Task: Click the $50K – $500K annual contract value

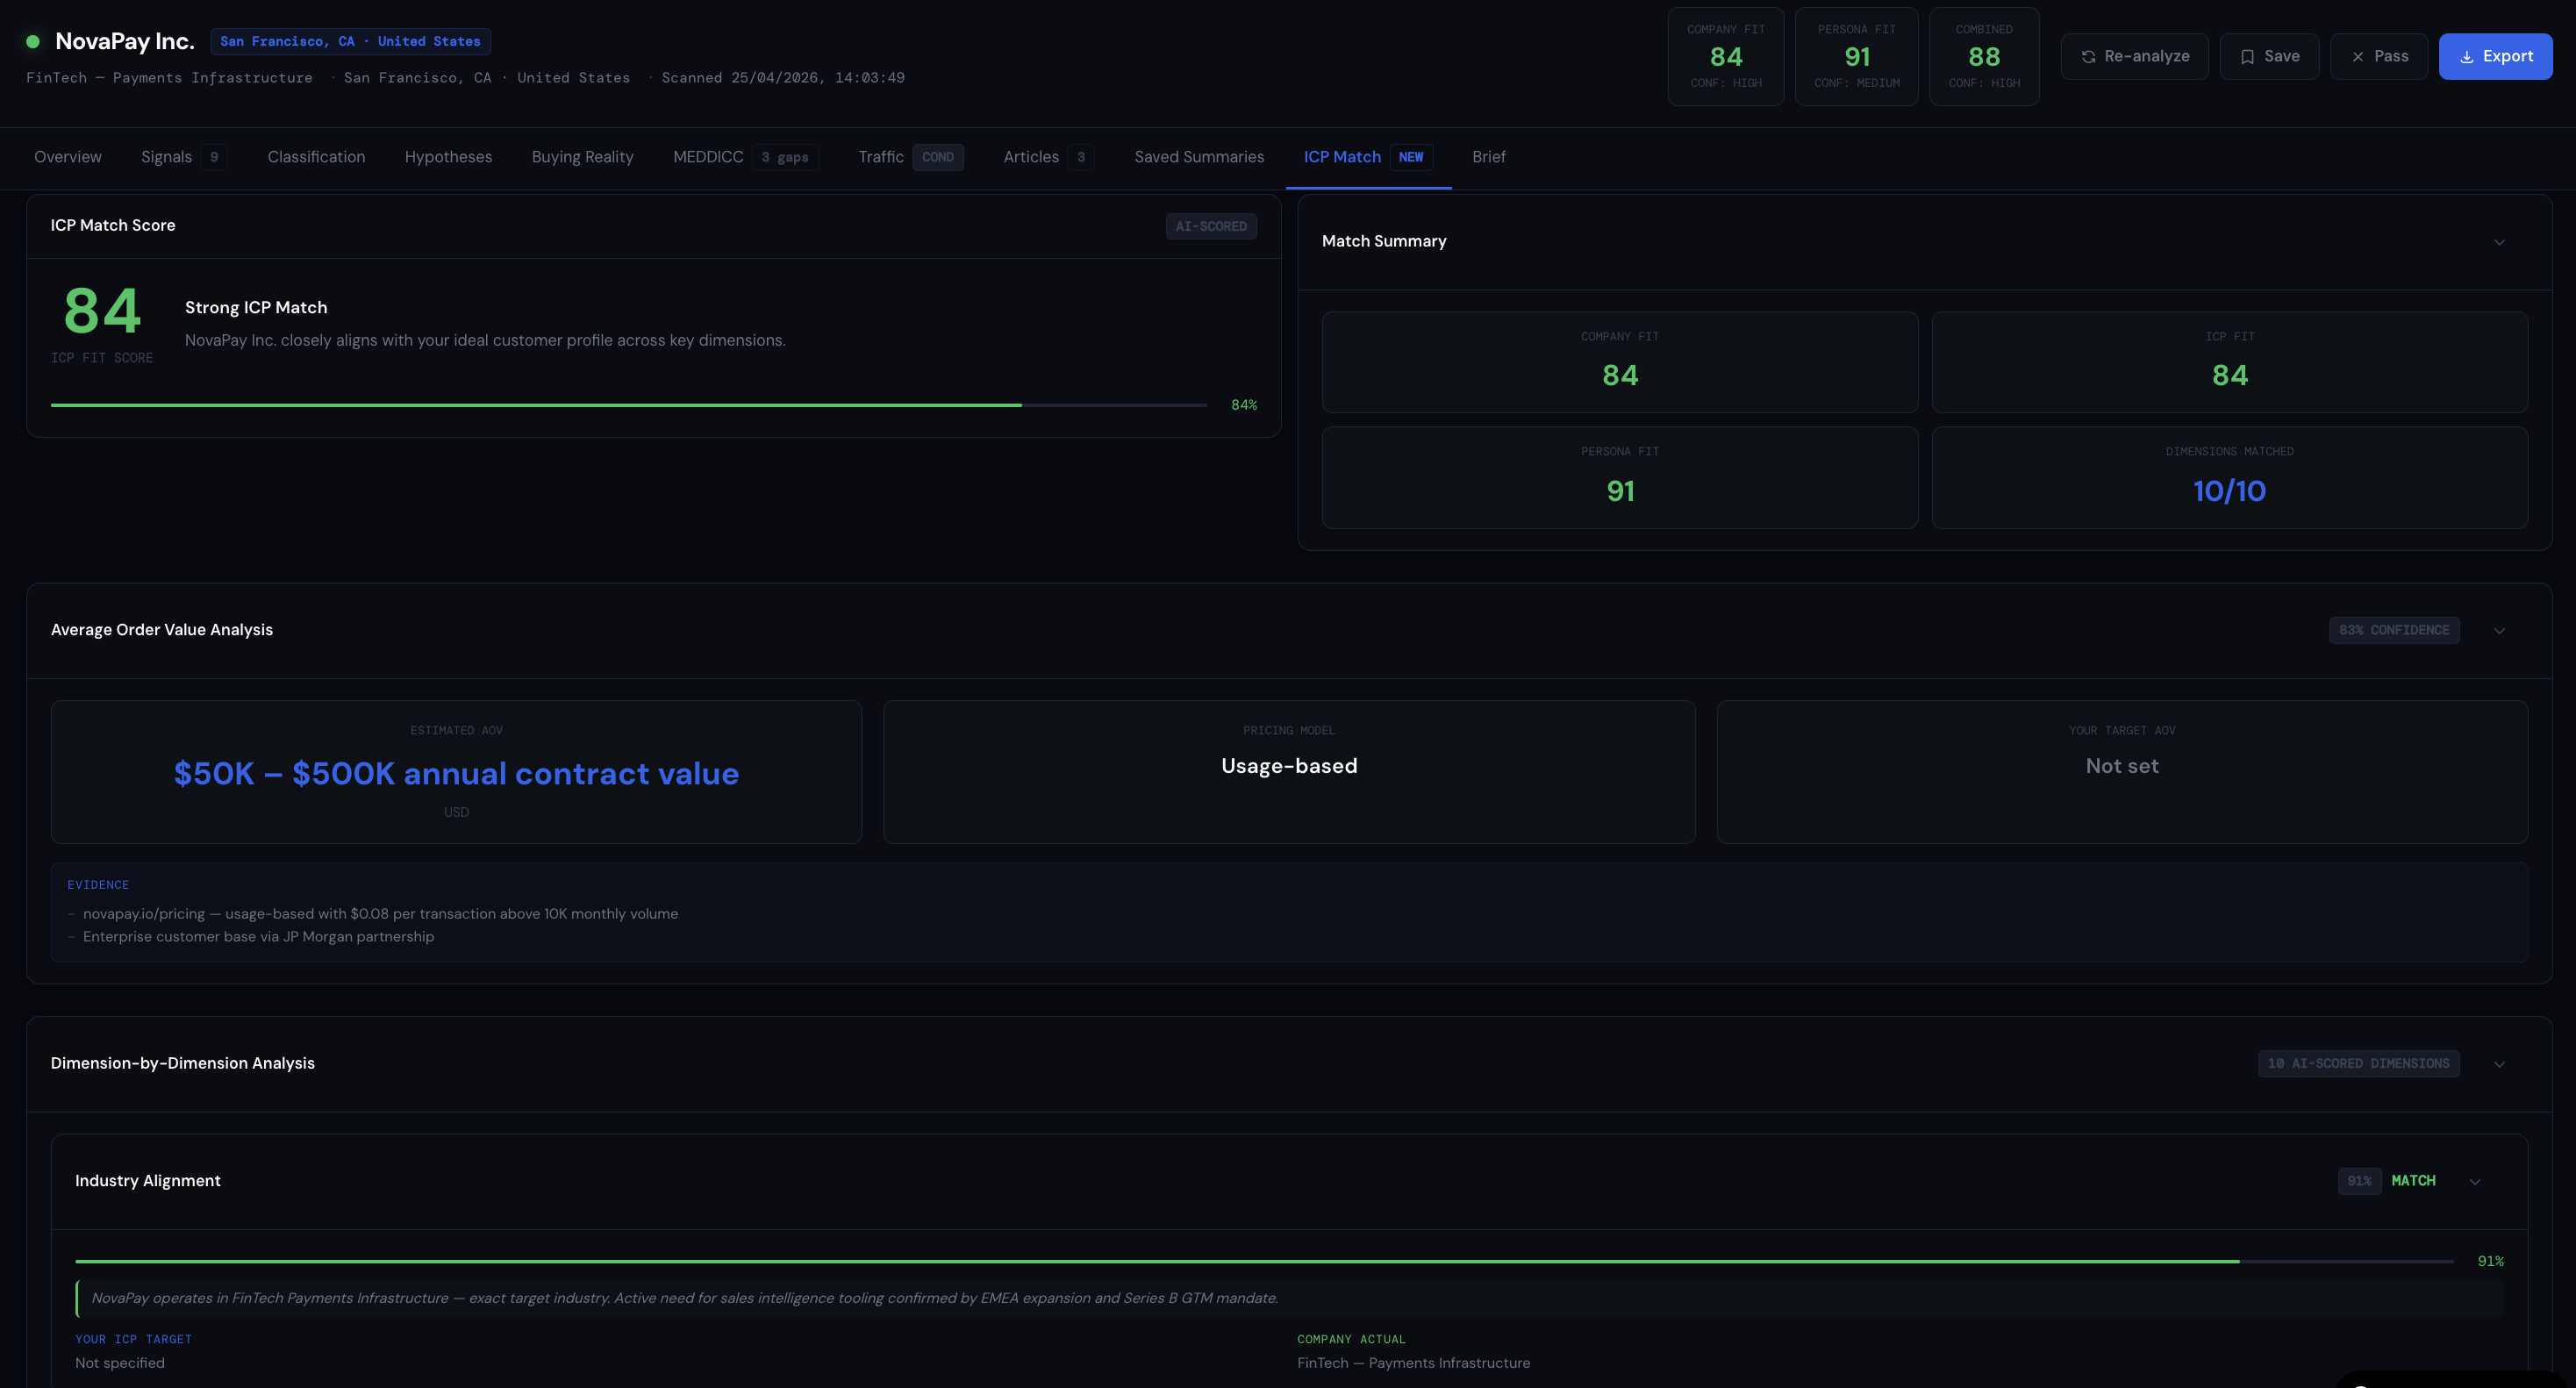Action: tap(456, 773)
